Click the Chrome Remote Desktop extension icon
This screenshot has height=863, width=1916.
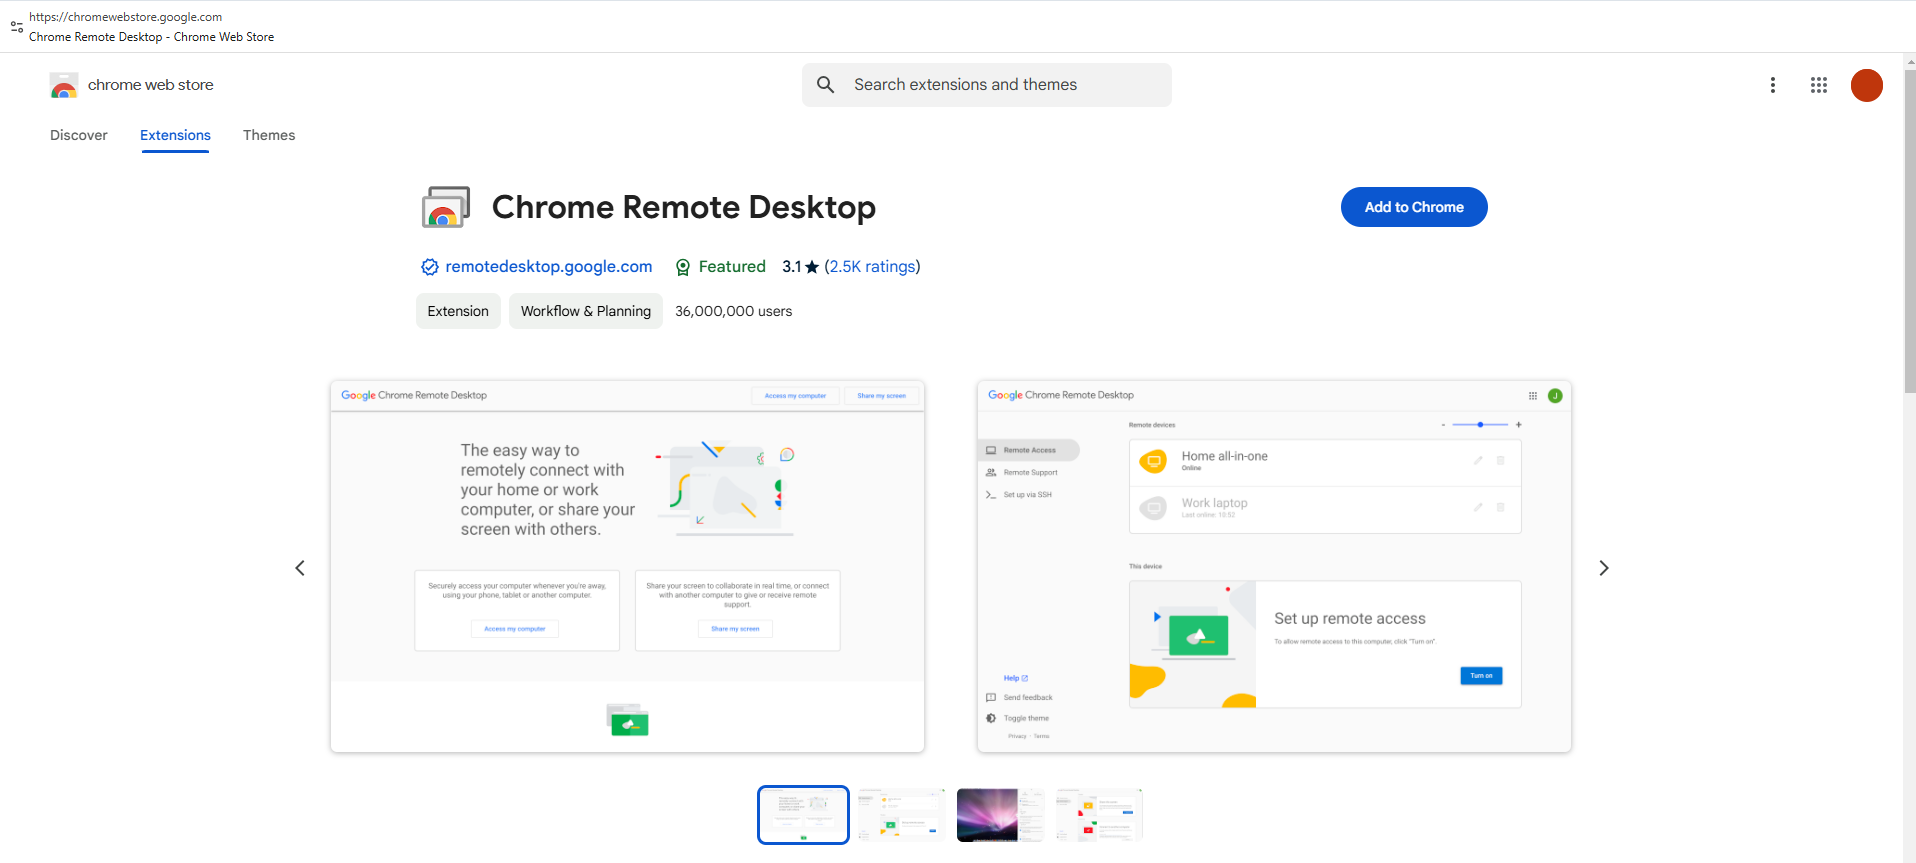[446, 207]
